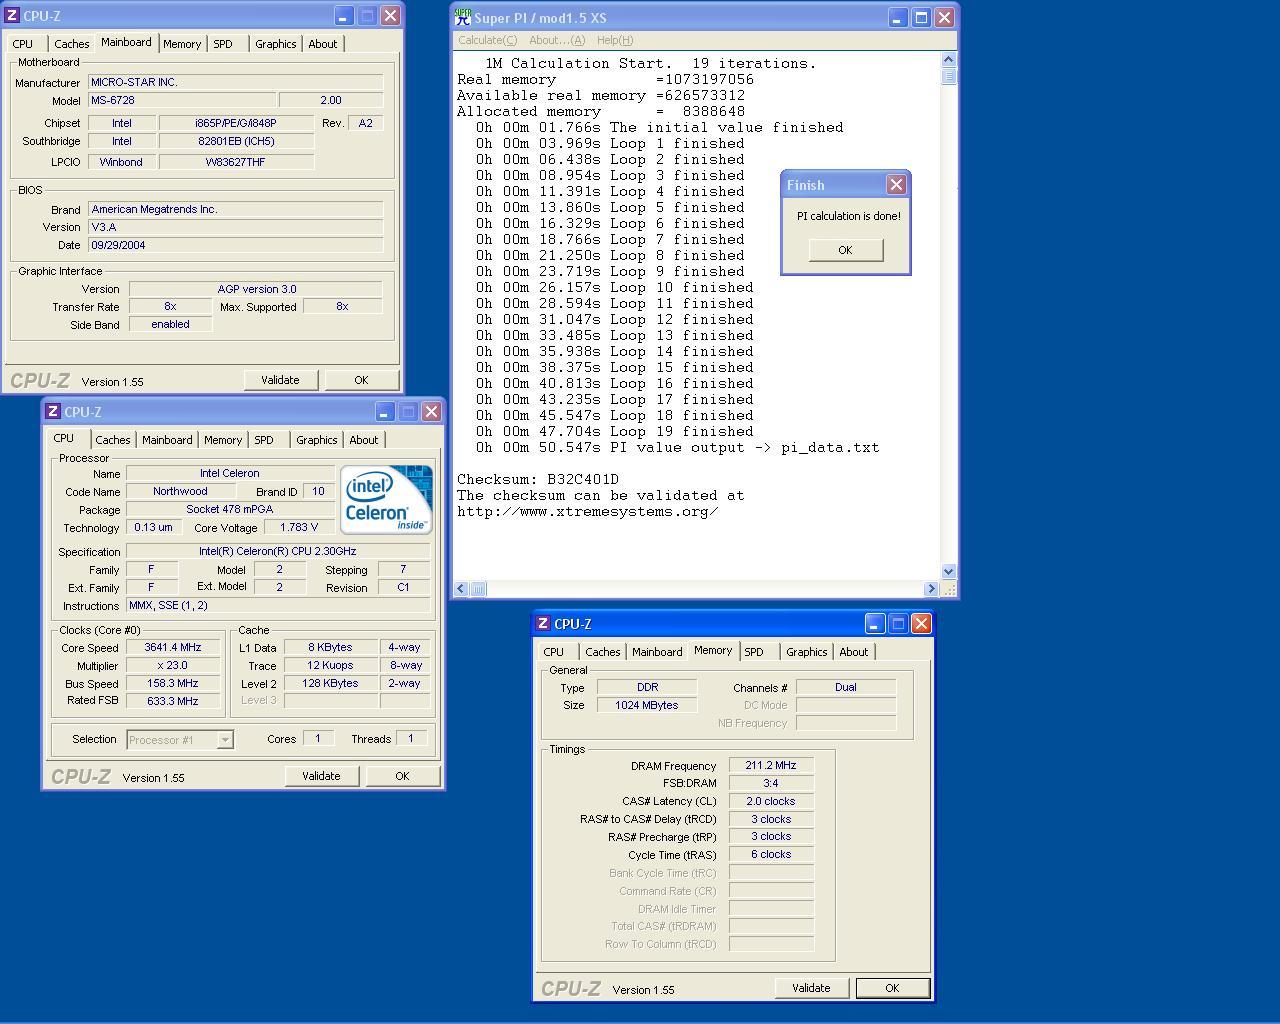Click Validate in the Memory CPU-Z window
This screenshot has height=1024, width=1280.
[x=811, y=988]
